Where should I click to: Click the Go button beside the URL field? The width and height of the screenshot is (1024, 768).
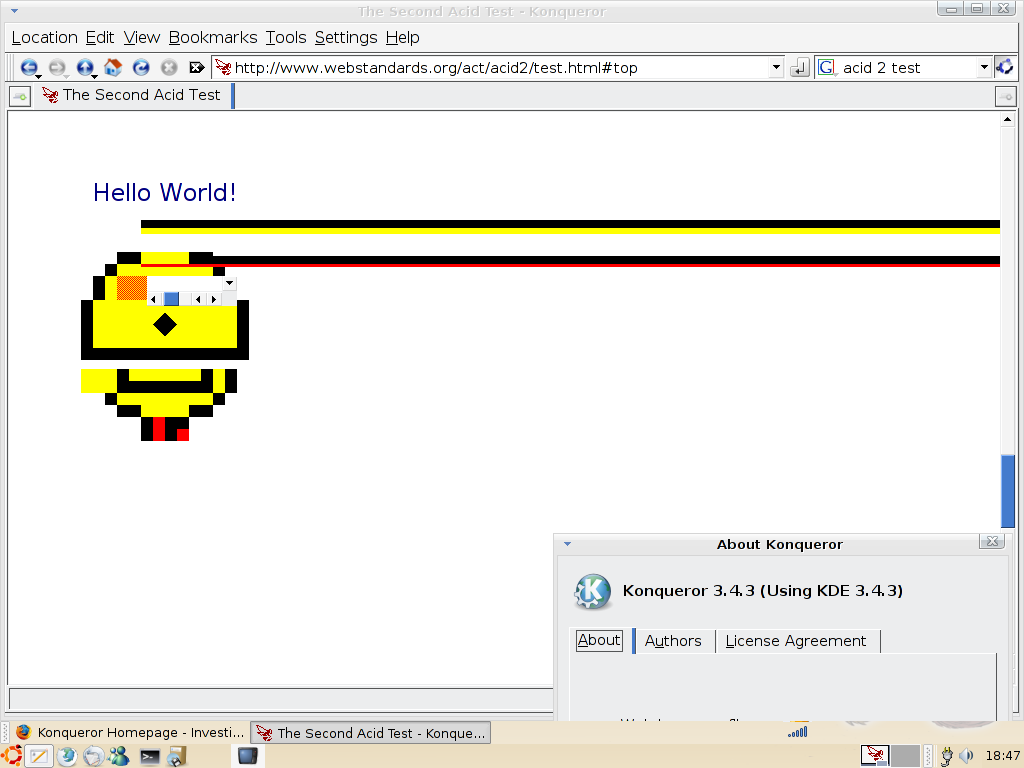[799, 67]
